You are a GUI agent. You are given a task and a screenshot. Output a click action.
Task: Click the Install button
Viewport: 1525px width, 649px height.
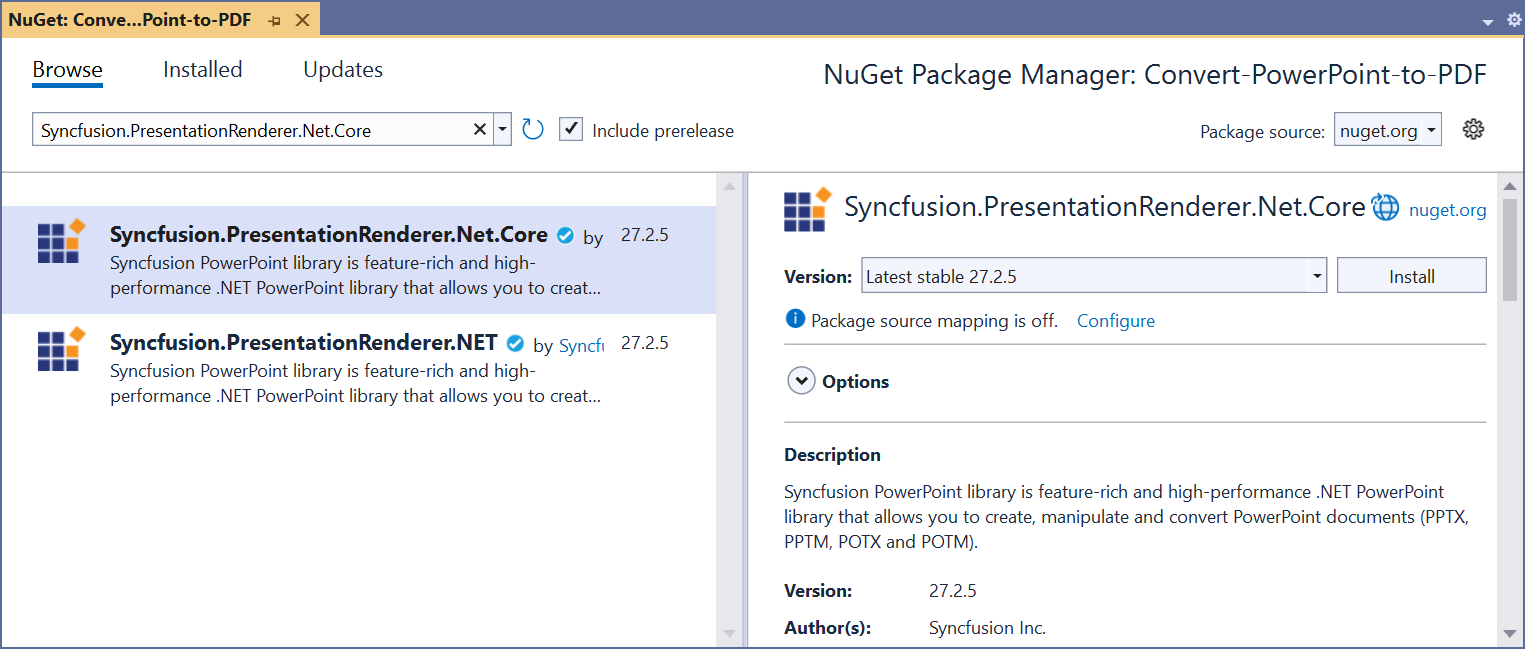(x=1412, y=276)
